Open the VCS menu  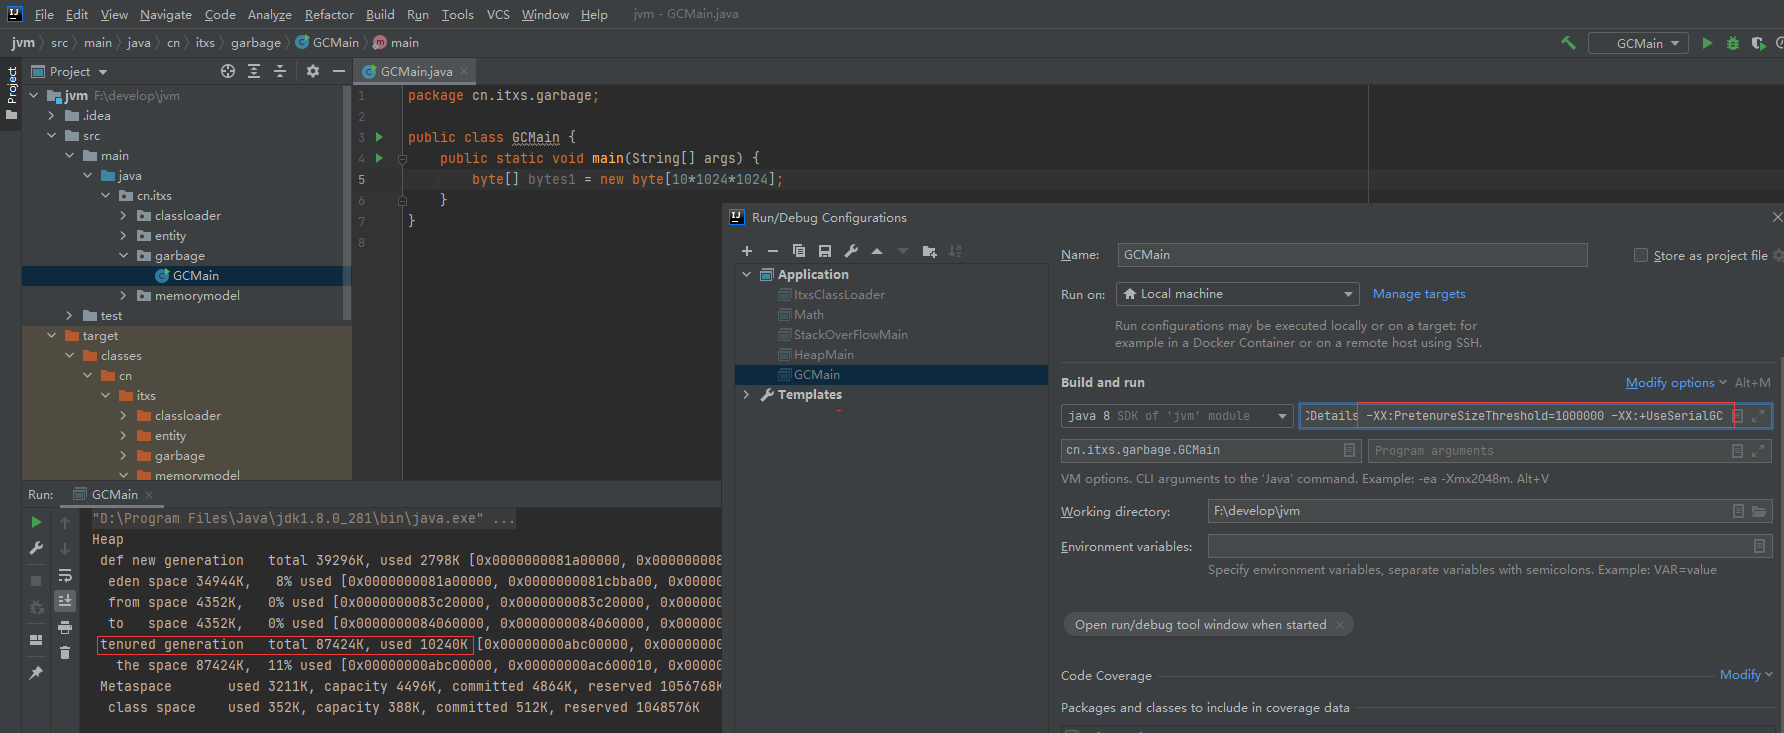tap(498, 14)
